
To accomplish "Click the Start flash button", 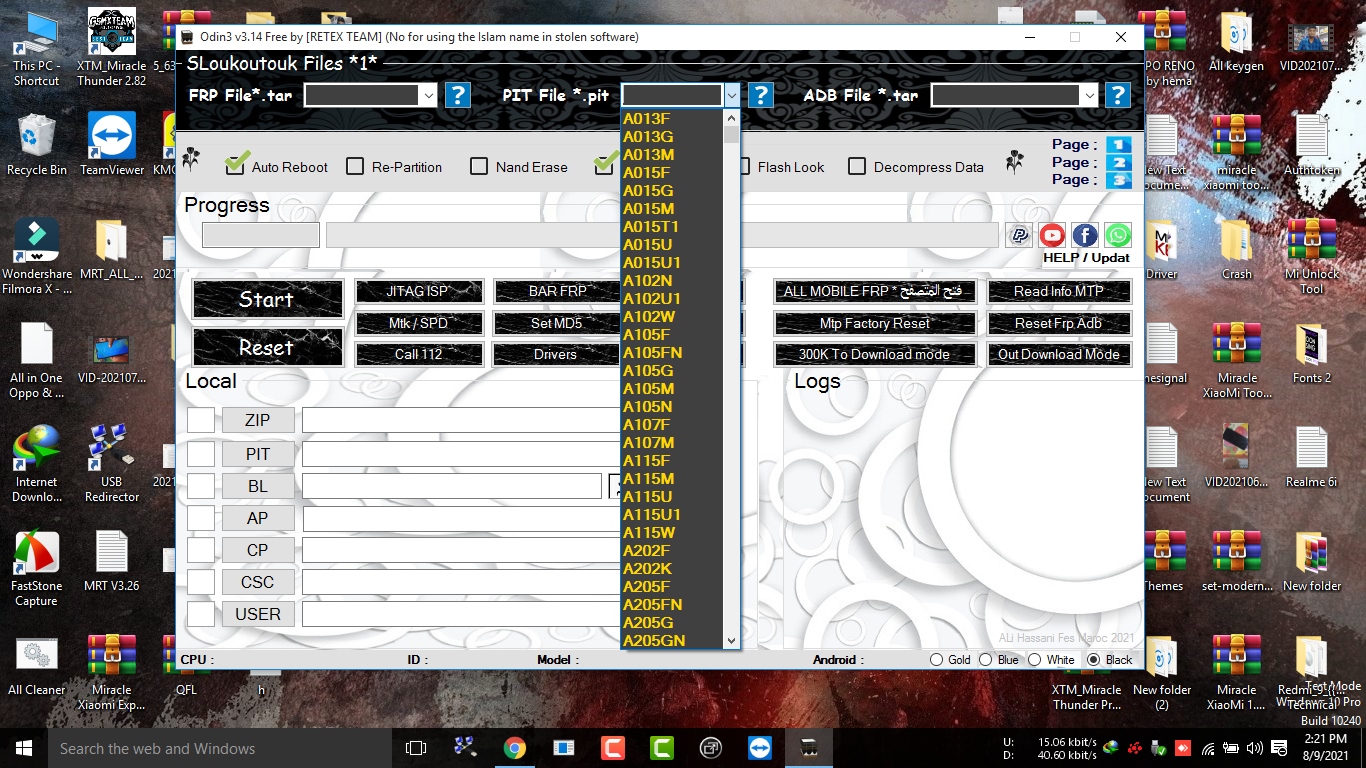I will click(x=266, y=299).
